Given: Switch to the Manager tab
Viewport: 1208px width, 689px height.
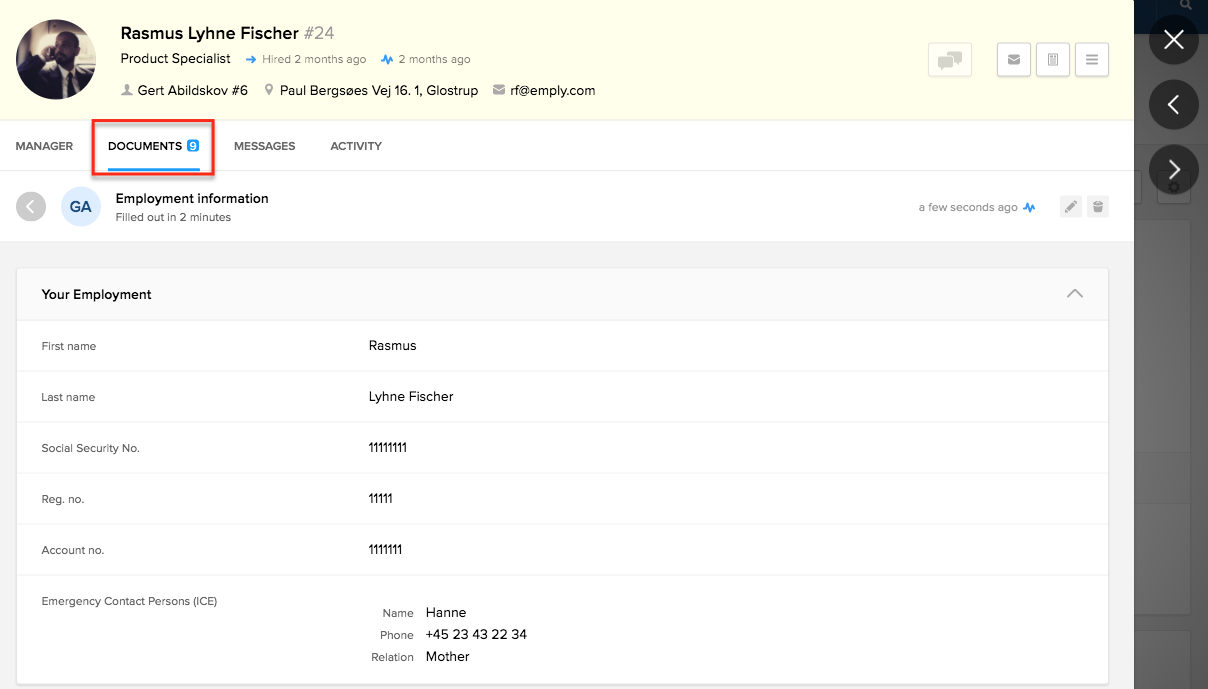Looking at the screenshot, I should (x=44, y=146).
